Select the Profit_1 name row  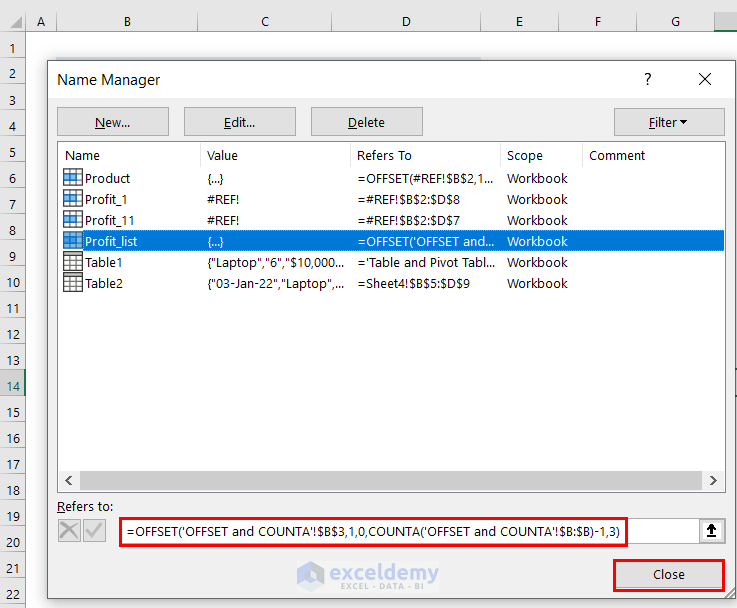(393, 199)
